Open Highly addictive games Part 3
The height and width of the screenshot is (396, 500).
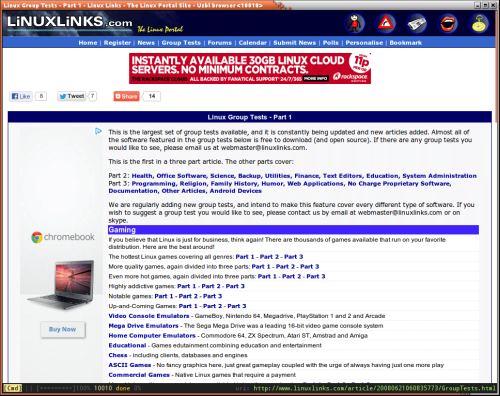[x=235, y=286]
